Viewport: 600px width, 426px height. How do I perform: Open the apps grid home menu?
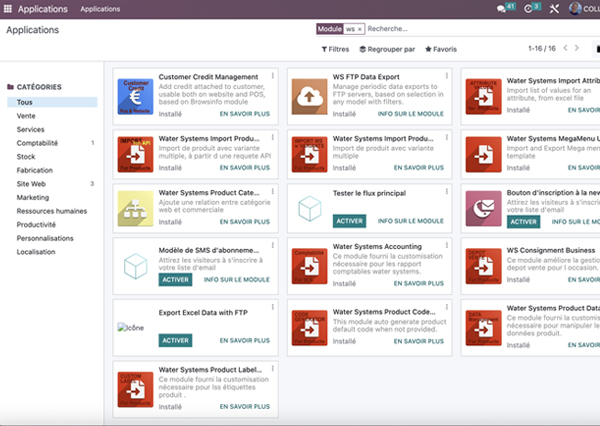8,9
